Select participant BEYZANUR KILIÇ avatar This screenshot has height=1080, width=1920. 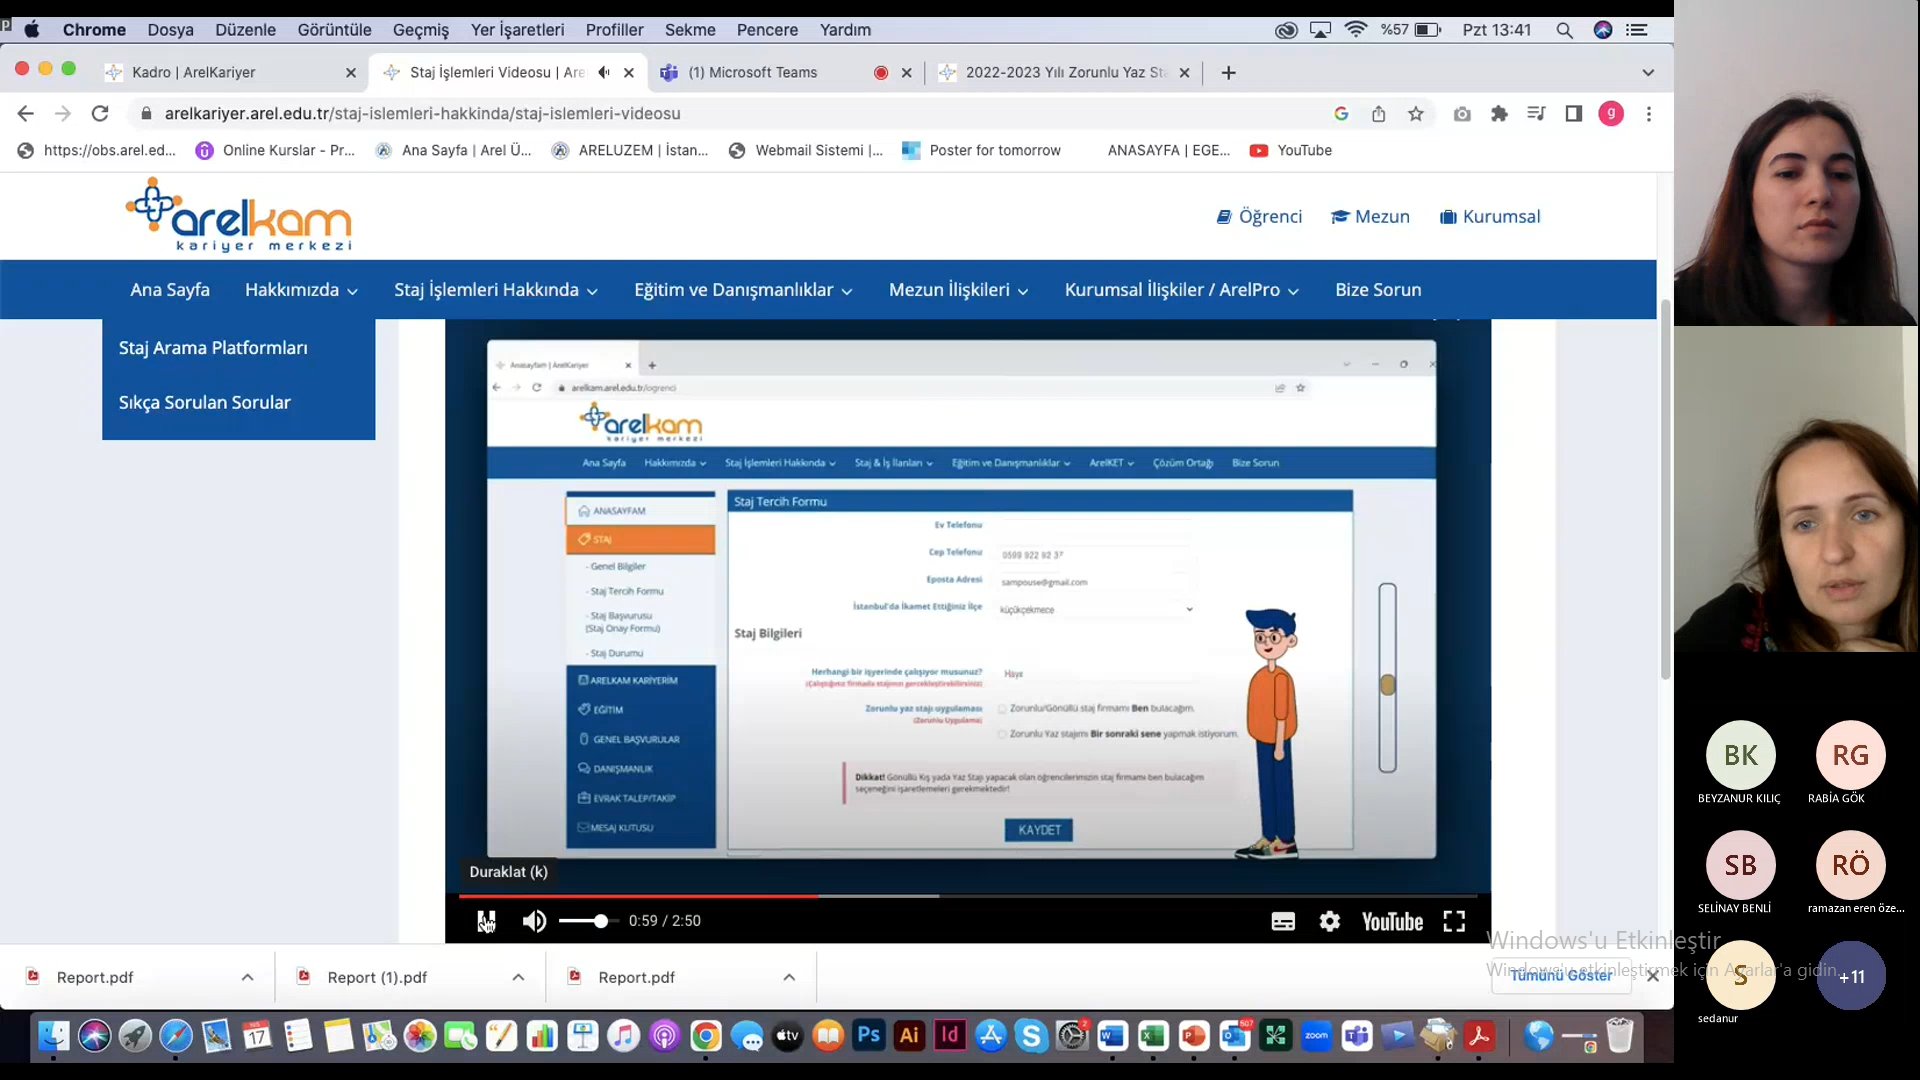[x=1741, y=755]
